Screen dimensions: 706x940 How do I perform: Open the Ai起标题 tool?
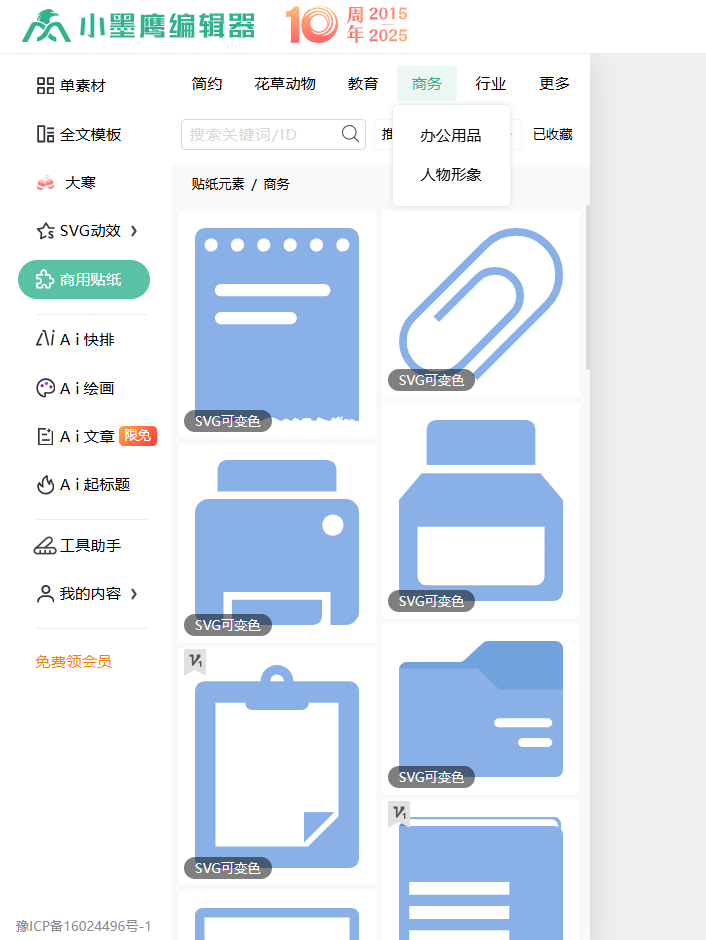[x=83, y=484]
